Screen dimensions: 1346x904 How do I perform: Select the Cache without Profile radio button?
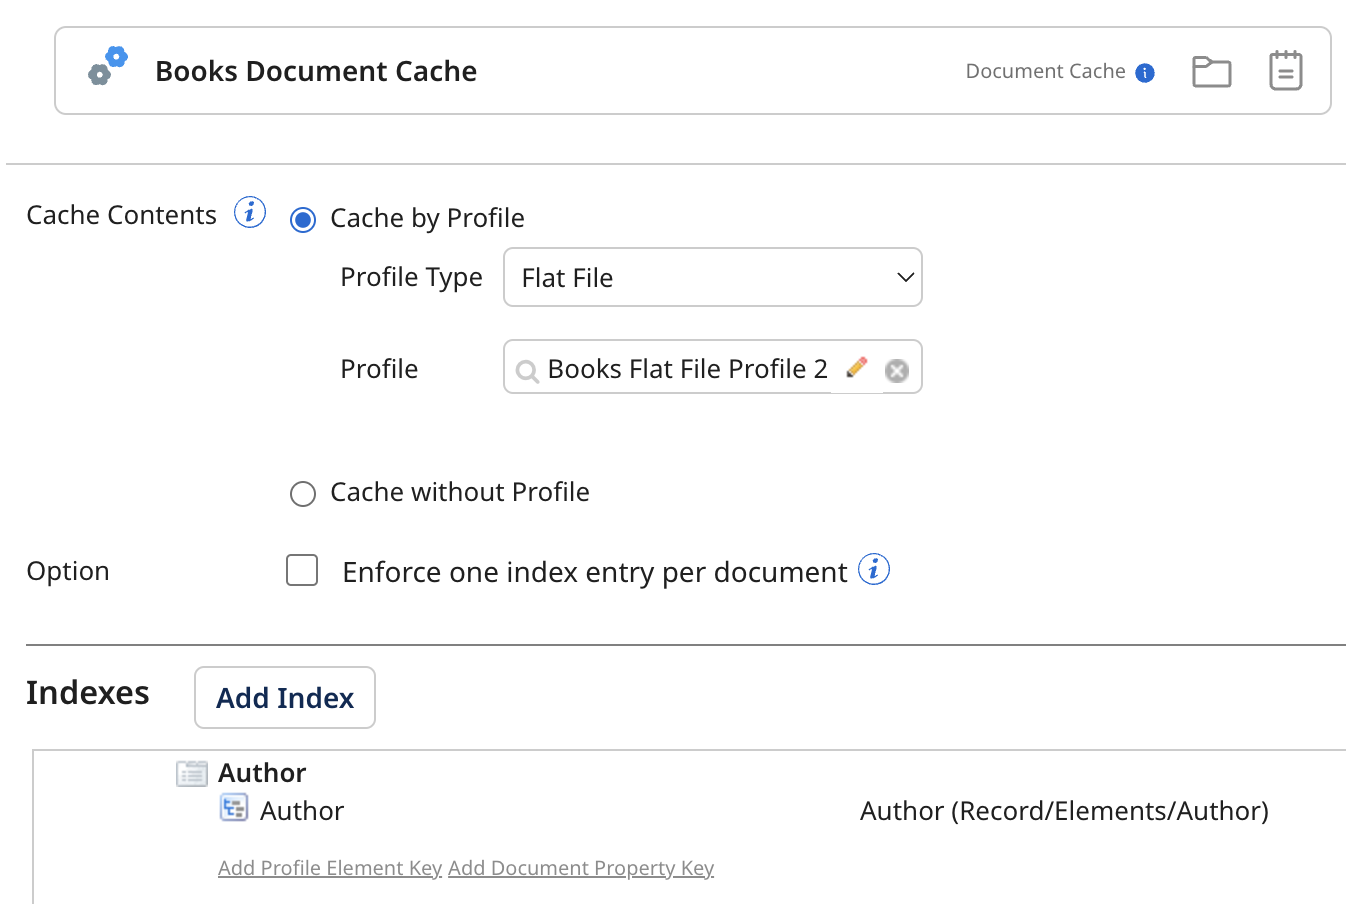tap(302, 493)
